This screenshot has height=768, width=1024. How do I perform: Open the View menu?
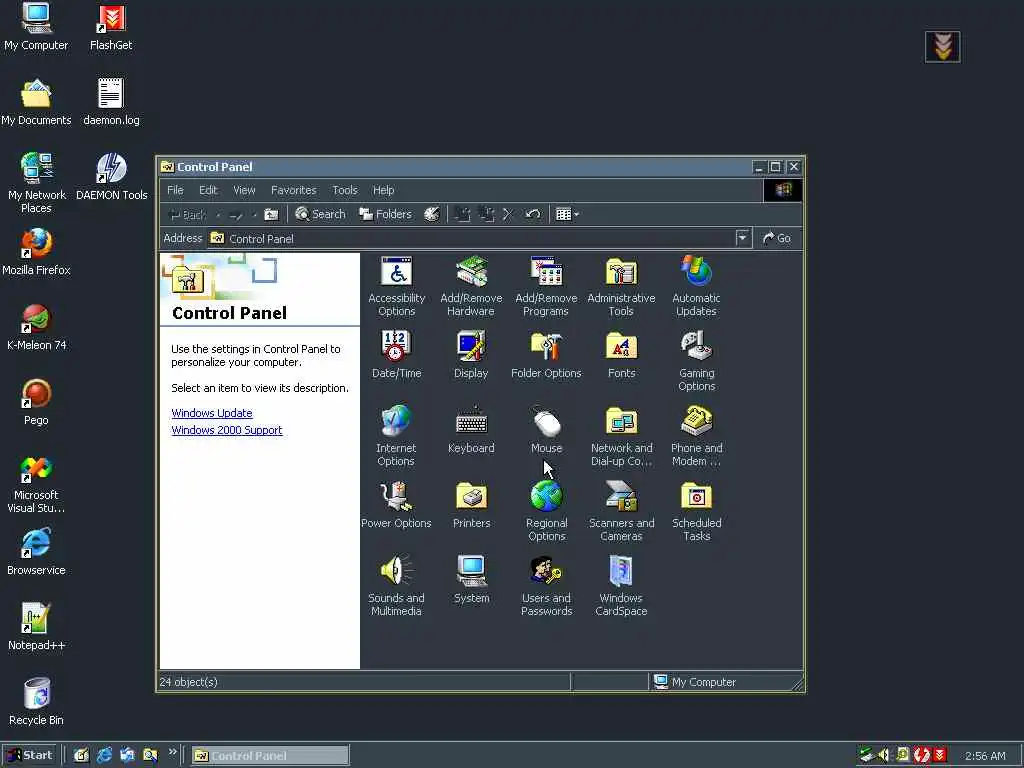(x=244, y=190)
